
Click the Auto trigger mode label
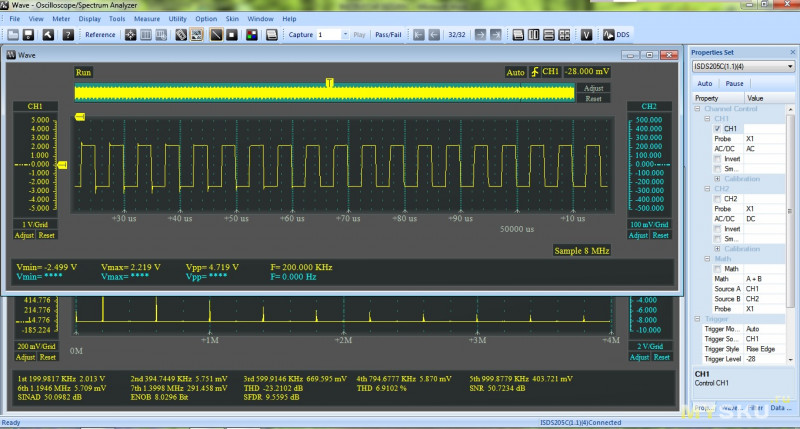[515, 72]
